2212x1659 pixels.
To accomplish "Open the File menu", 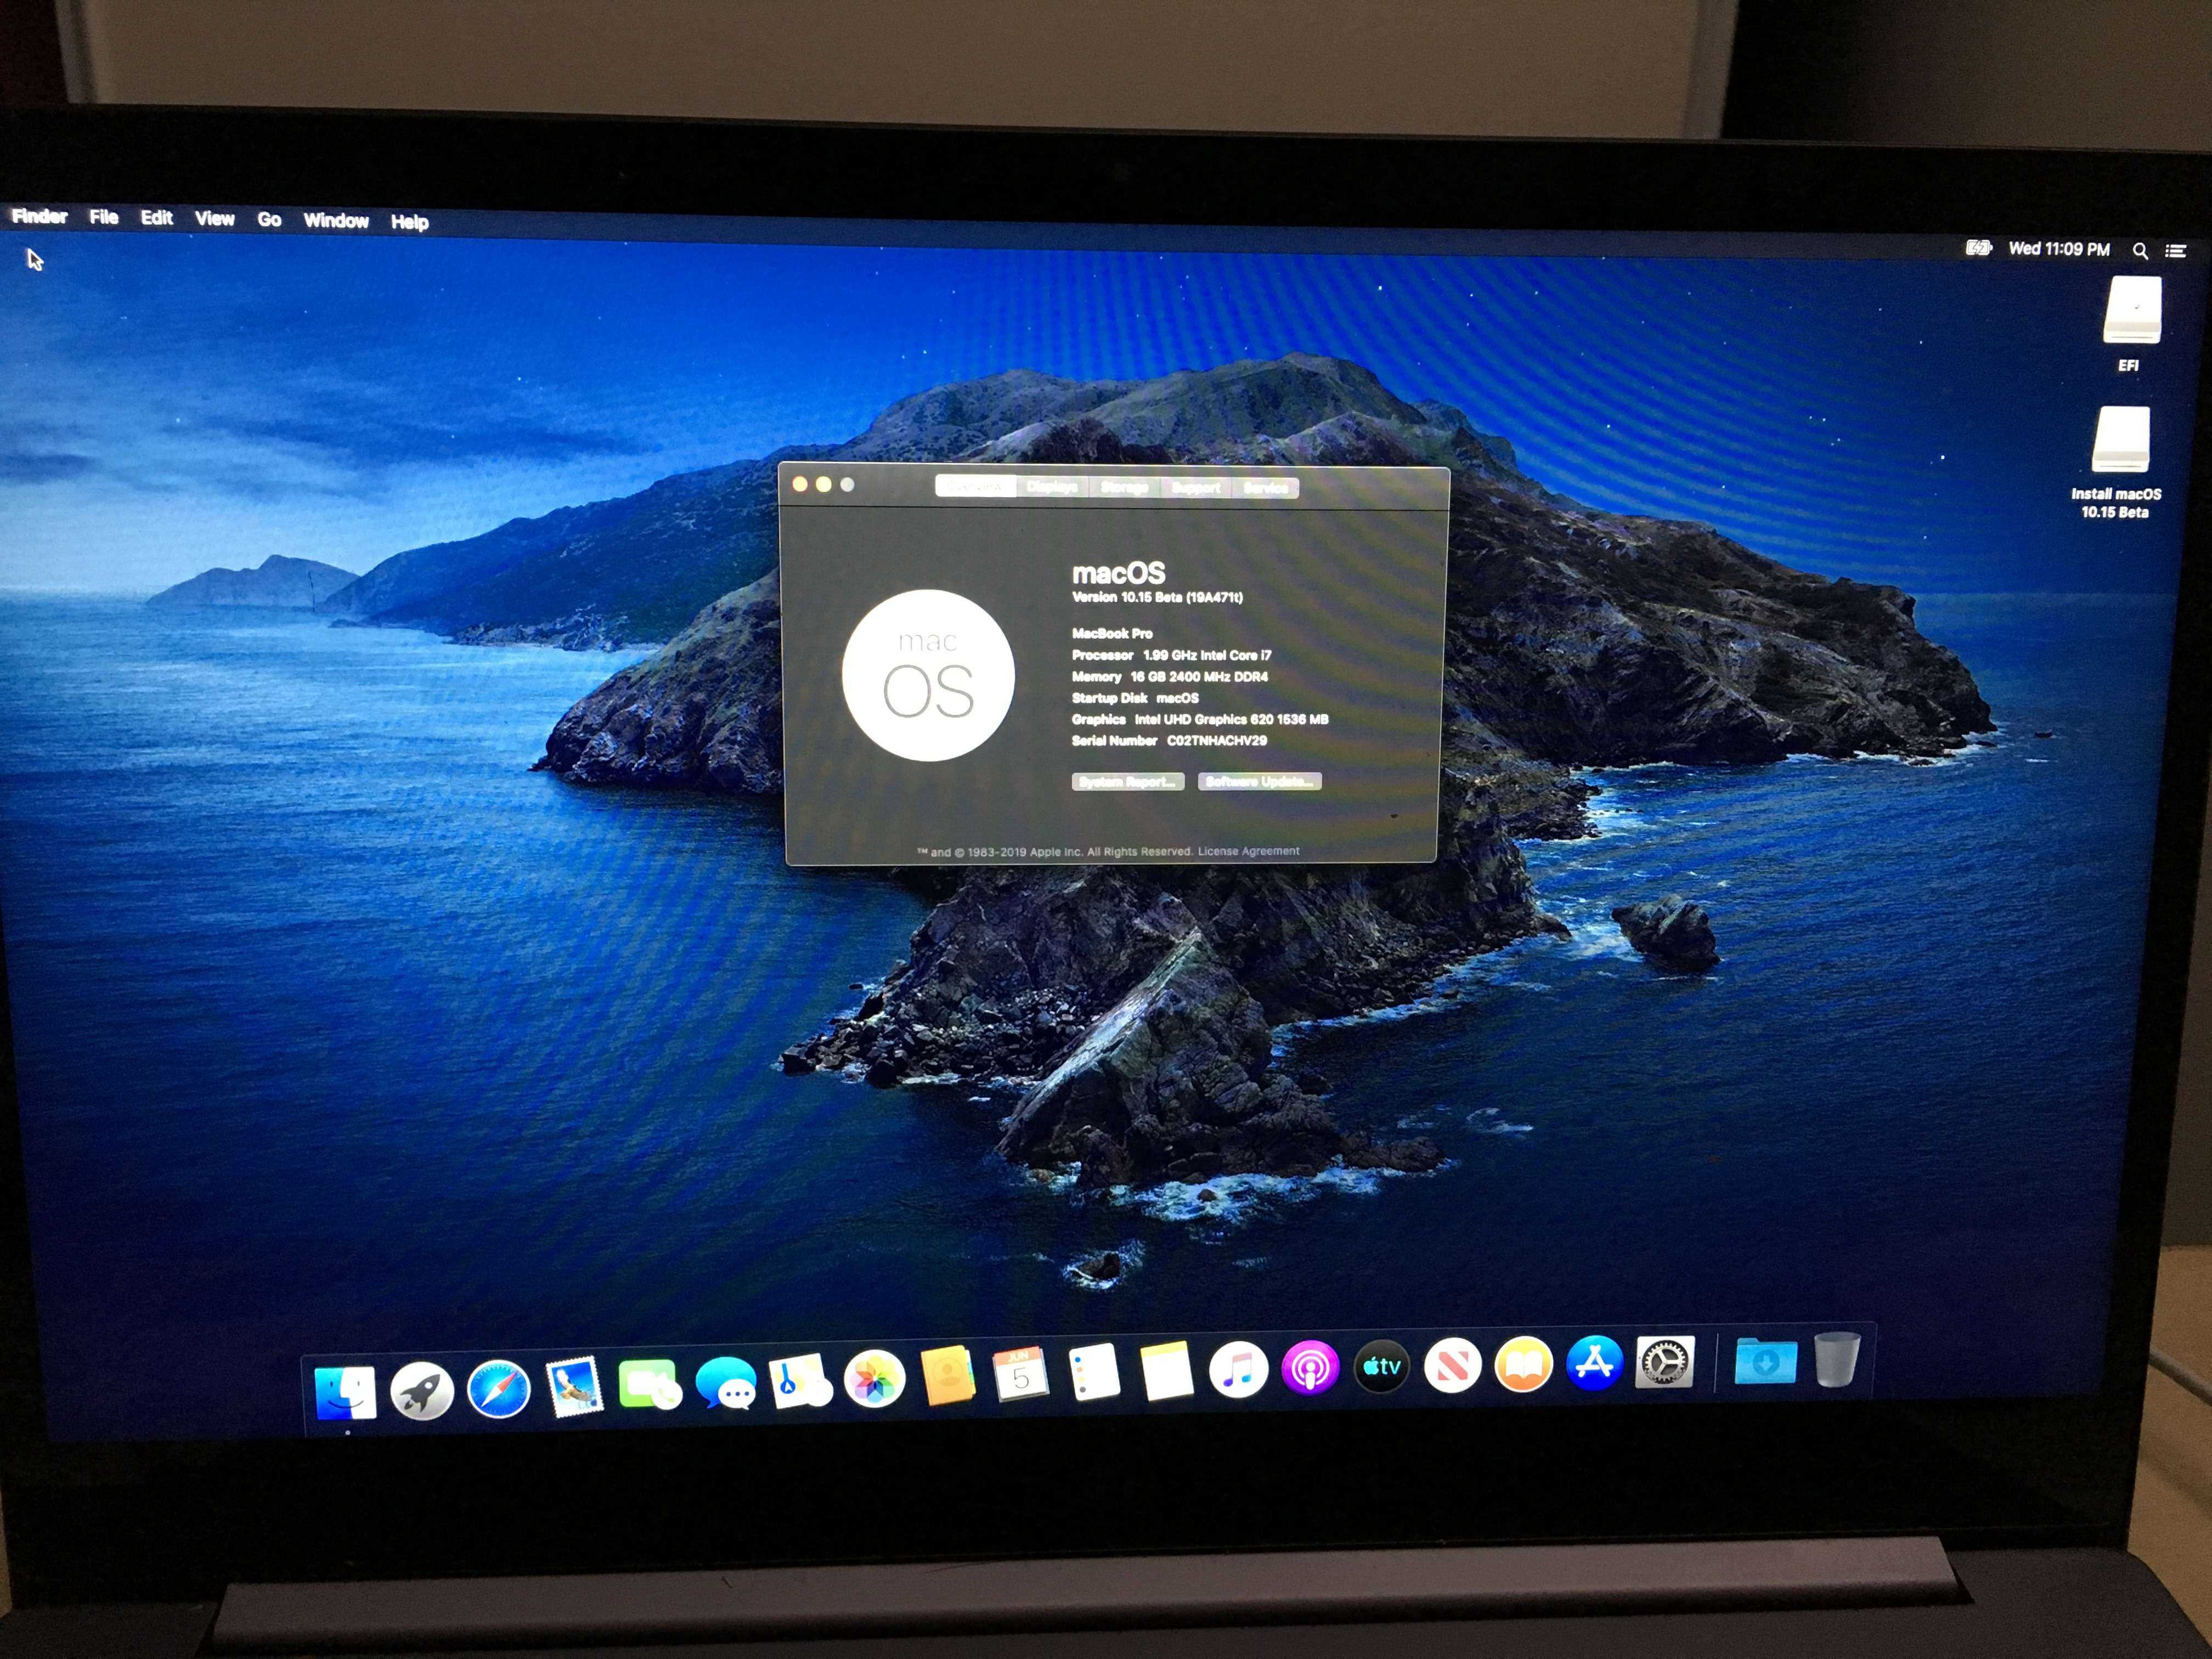I will point(104,217).
